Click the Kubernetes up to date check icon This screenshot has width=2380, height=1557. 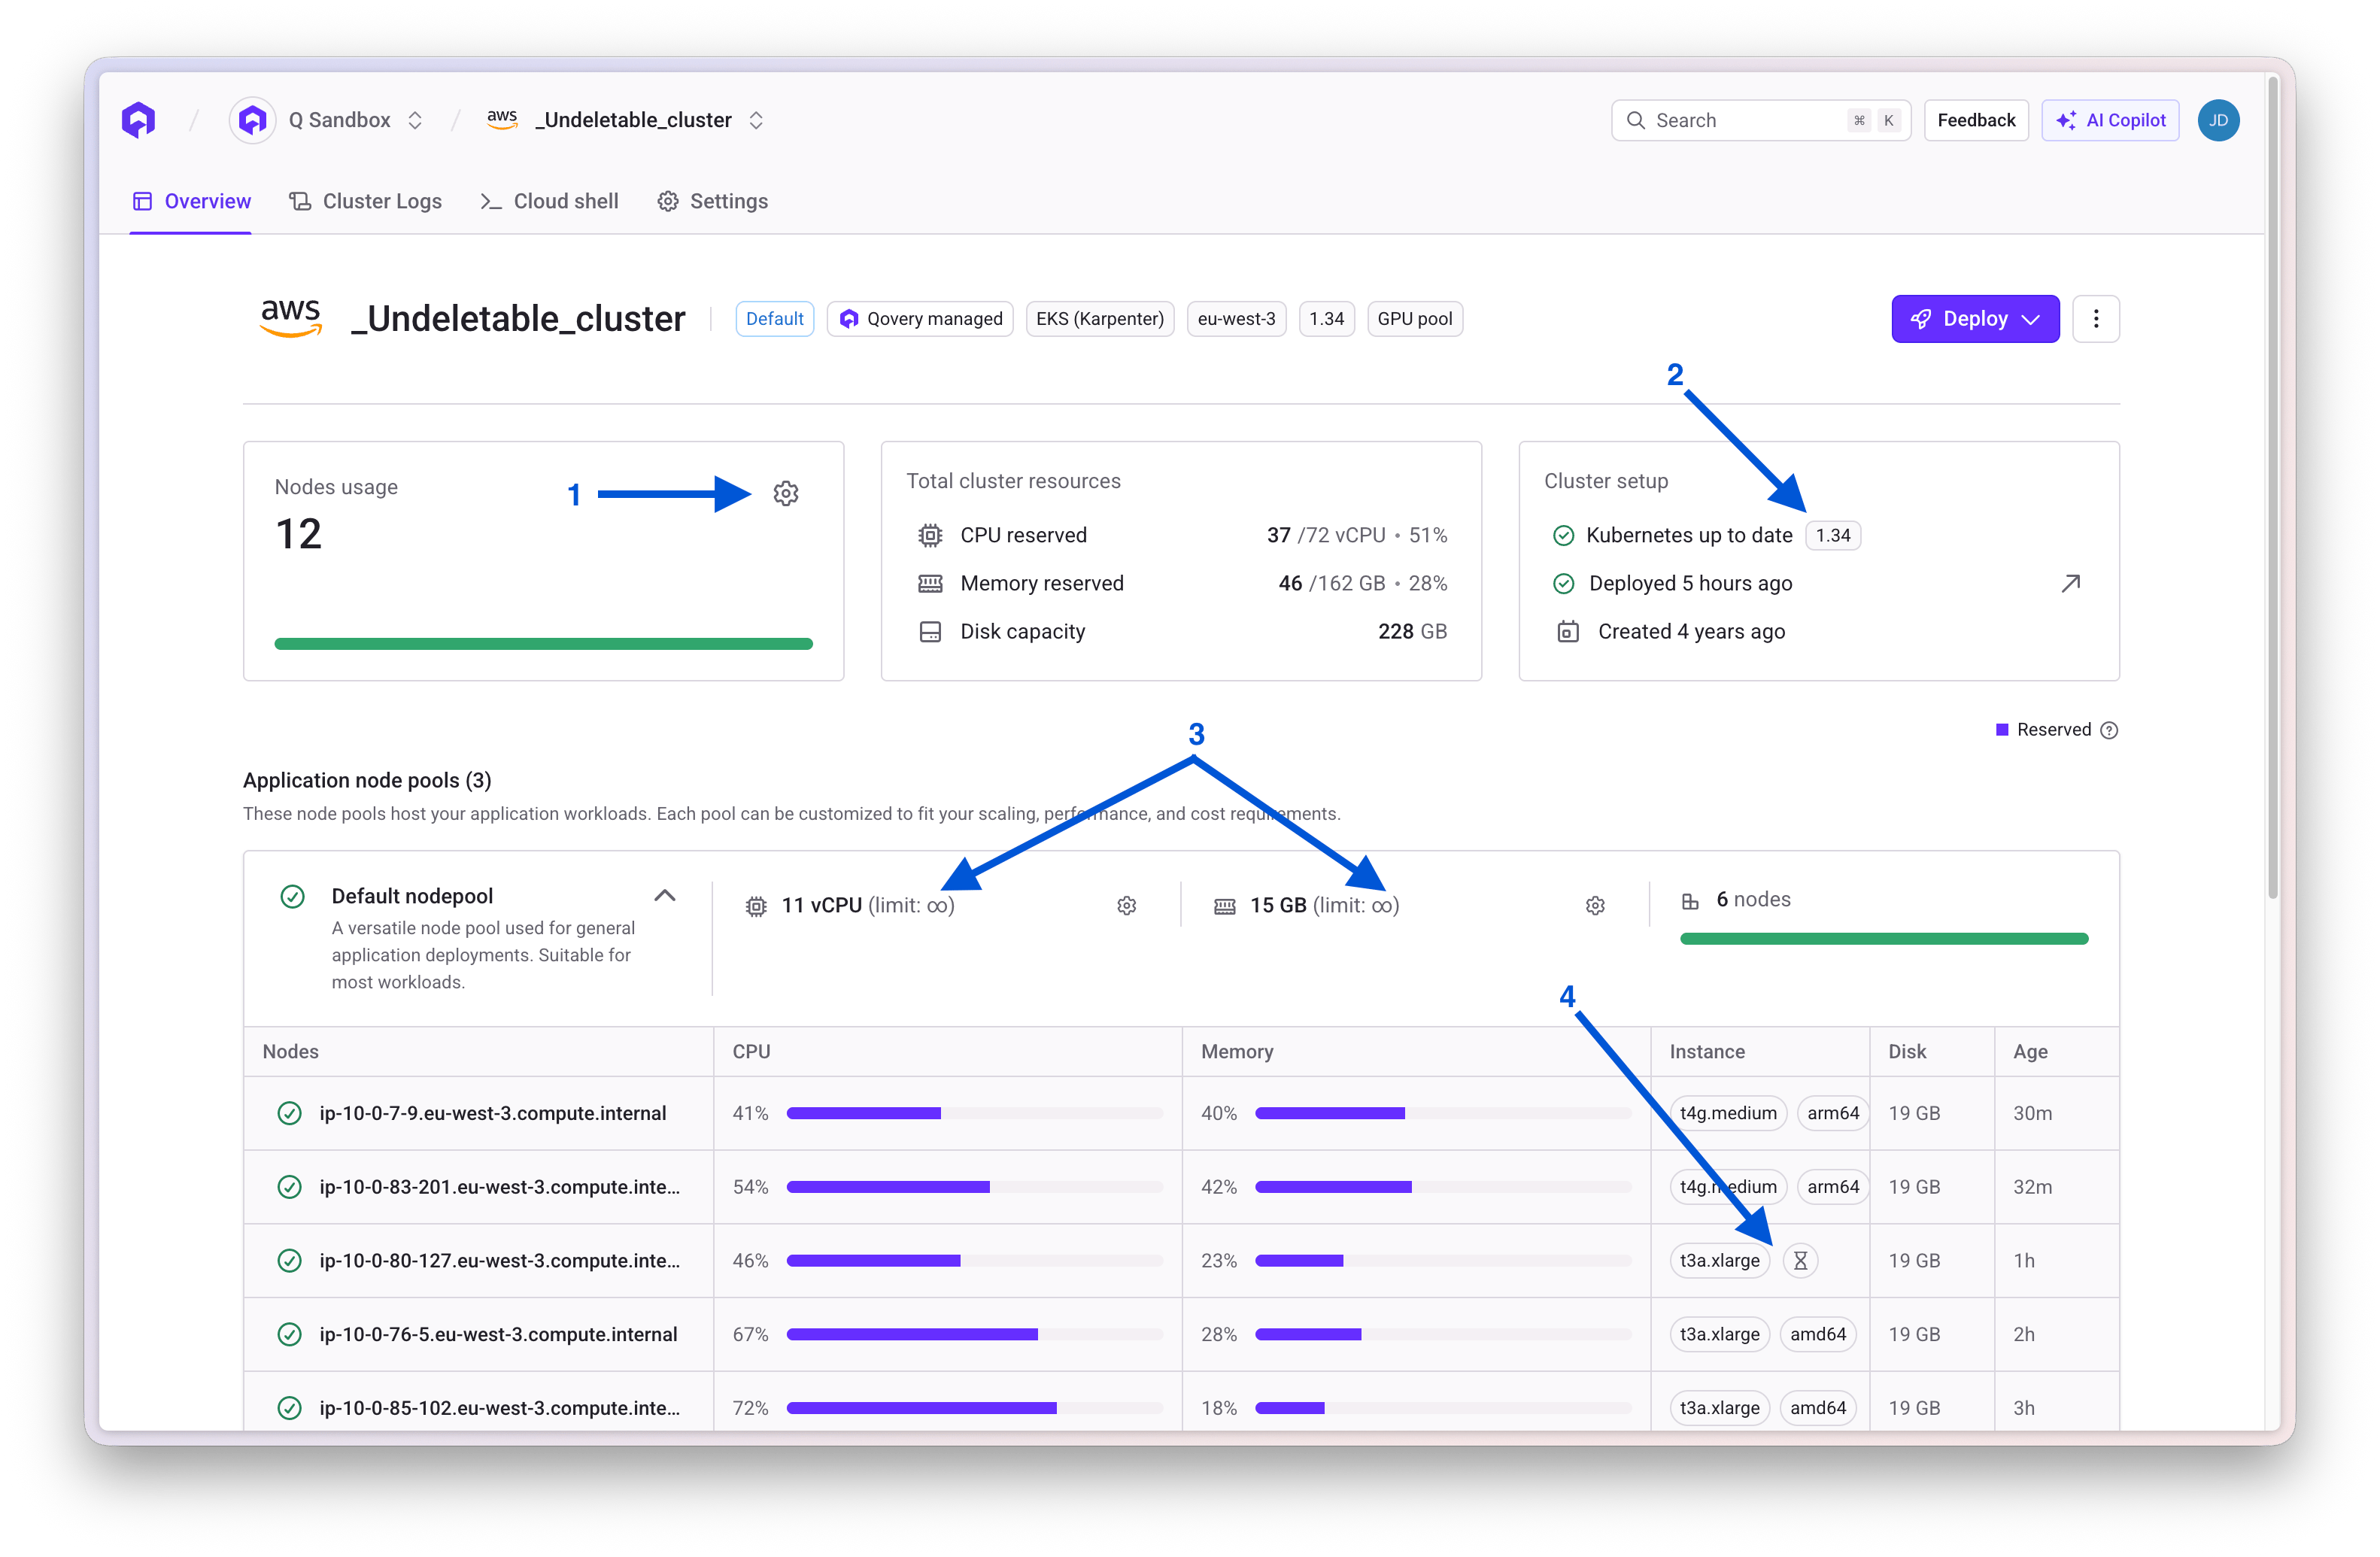click(1563, 535)
